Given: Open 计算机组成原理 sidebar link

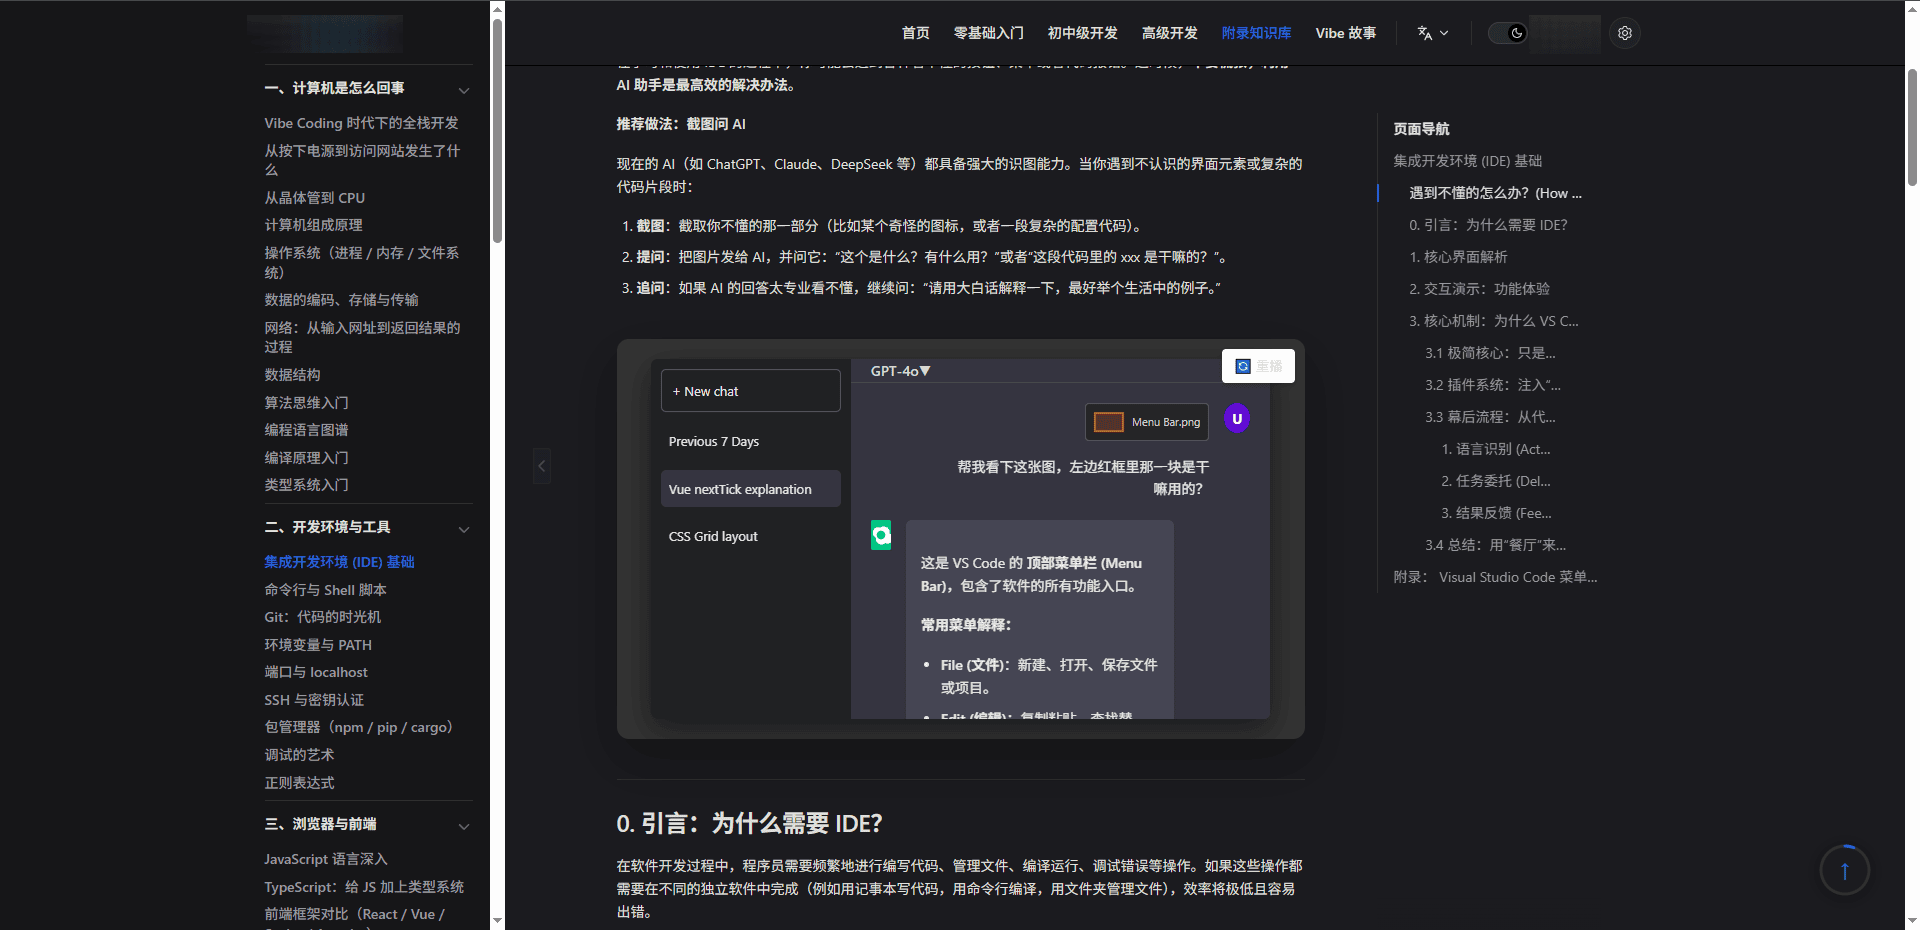Looking at the screenshot, I should click(313, 225).
